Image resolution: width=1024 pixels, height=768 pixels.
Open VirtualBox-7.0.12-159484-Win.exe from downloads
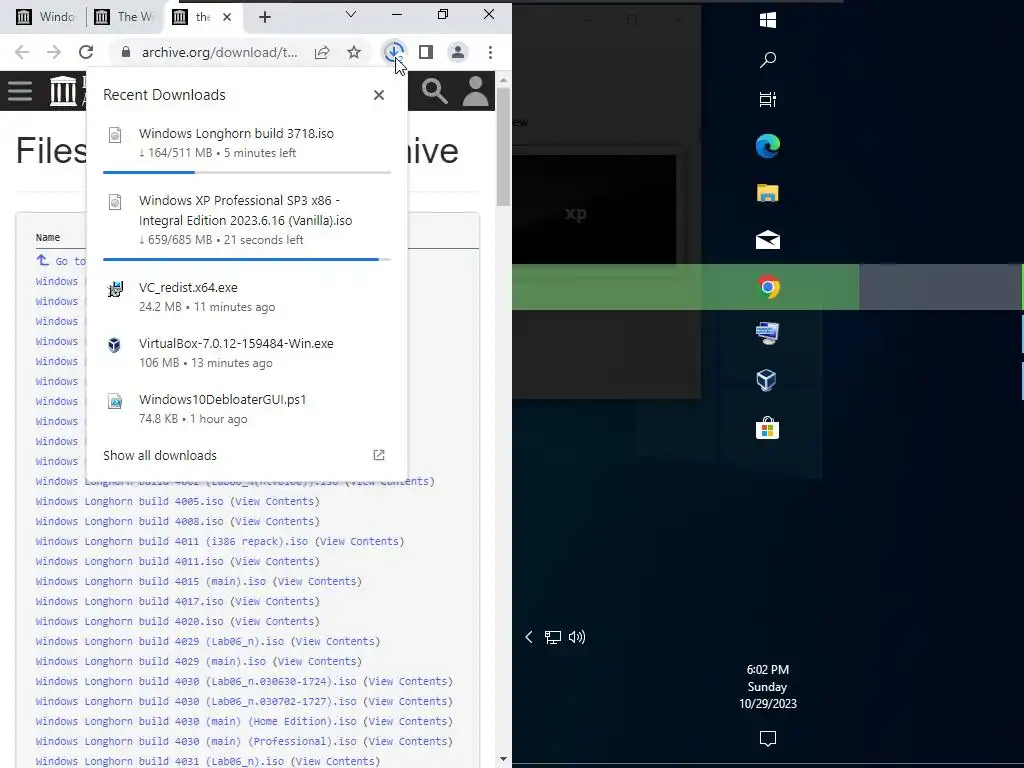[x=247, y=353]
